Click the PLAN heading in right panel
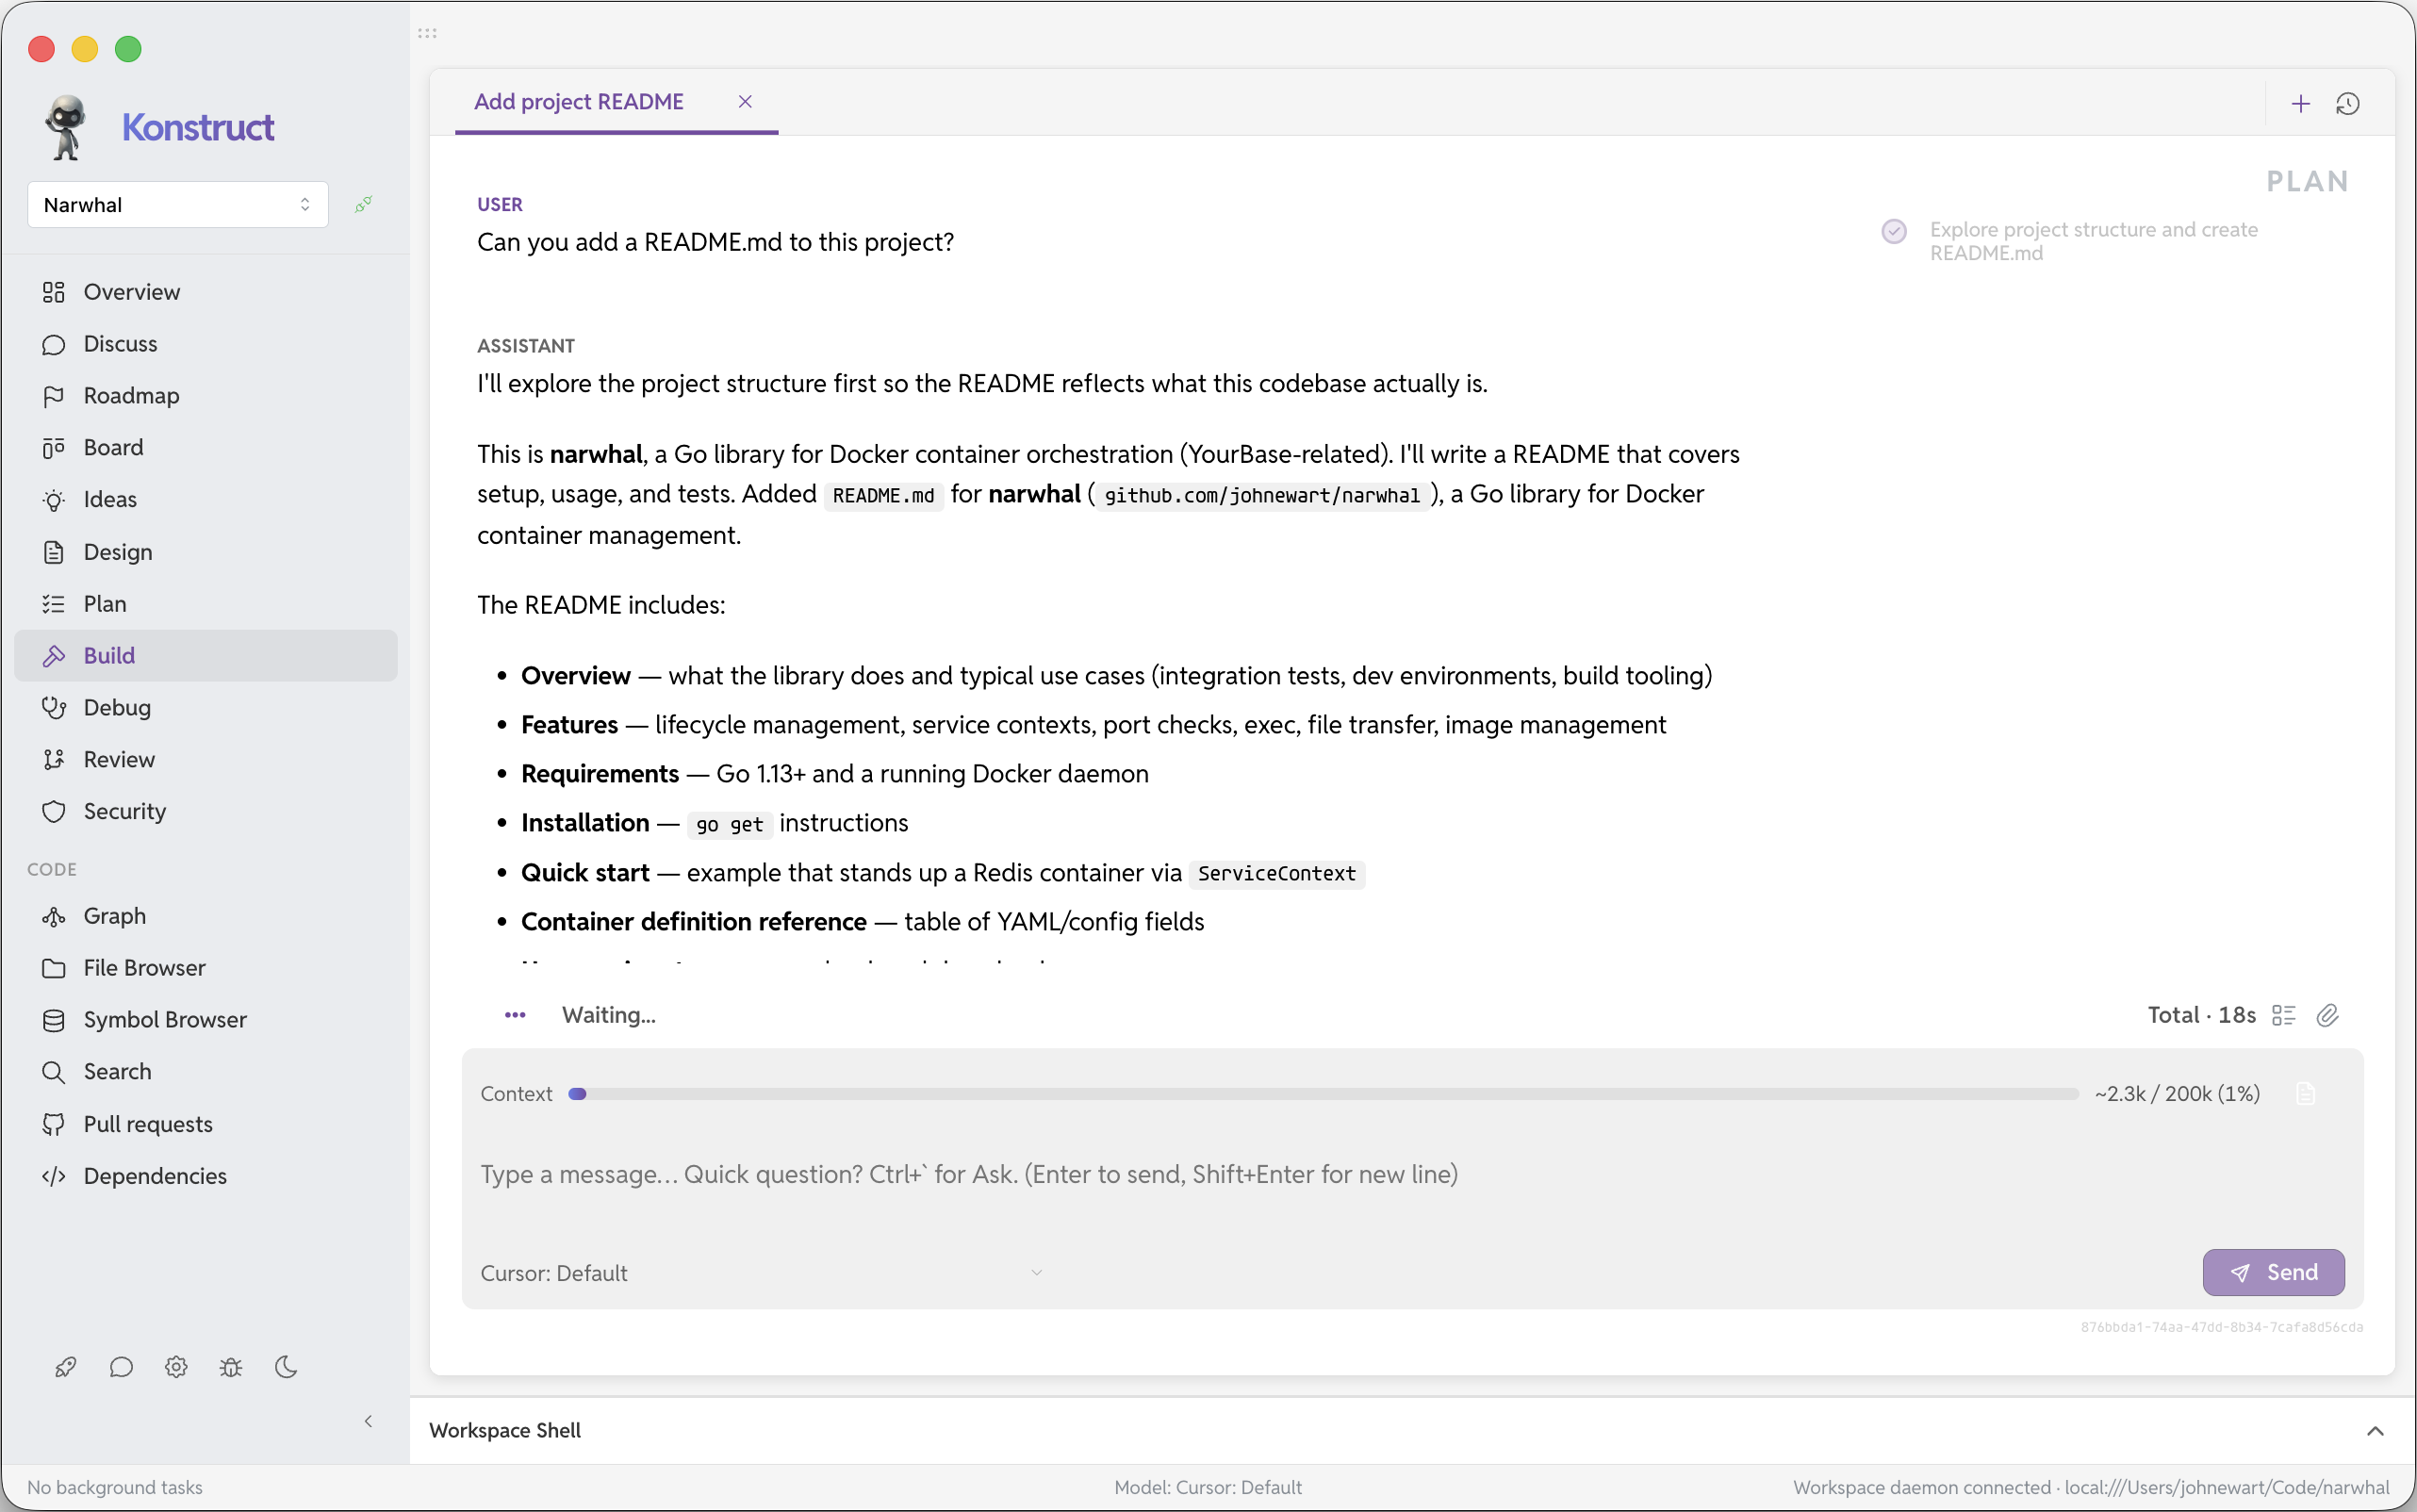 coord(2307,182)
